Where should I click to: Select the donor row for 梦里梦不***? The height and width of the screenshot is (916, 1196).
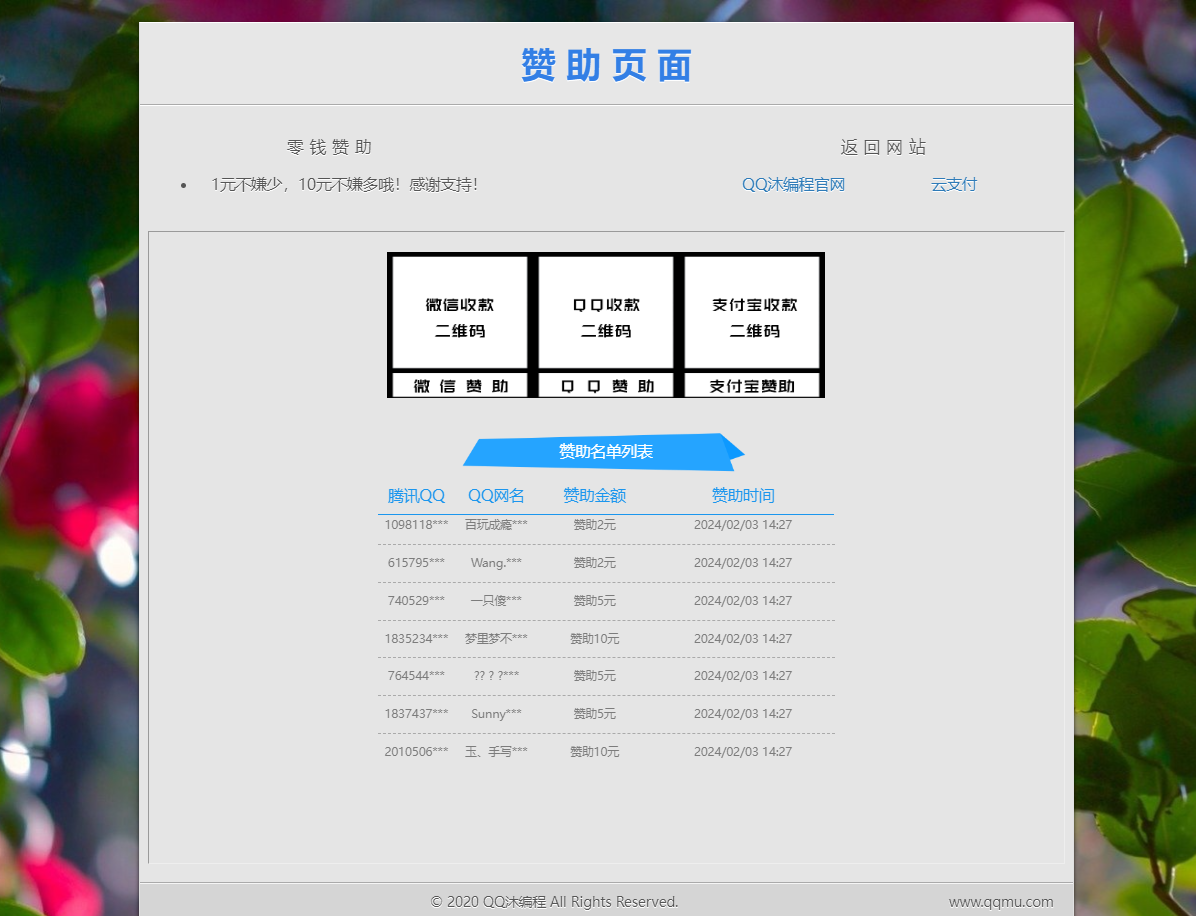(x=606, y=638)
